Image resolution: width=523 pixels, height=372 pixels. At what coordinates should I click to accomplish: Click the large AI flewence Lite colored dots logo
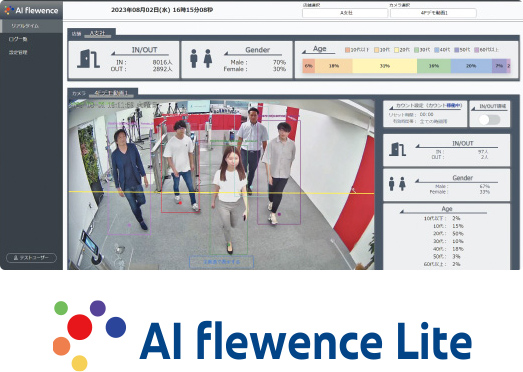pos(89,335)
